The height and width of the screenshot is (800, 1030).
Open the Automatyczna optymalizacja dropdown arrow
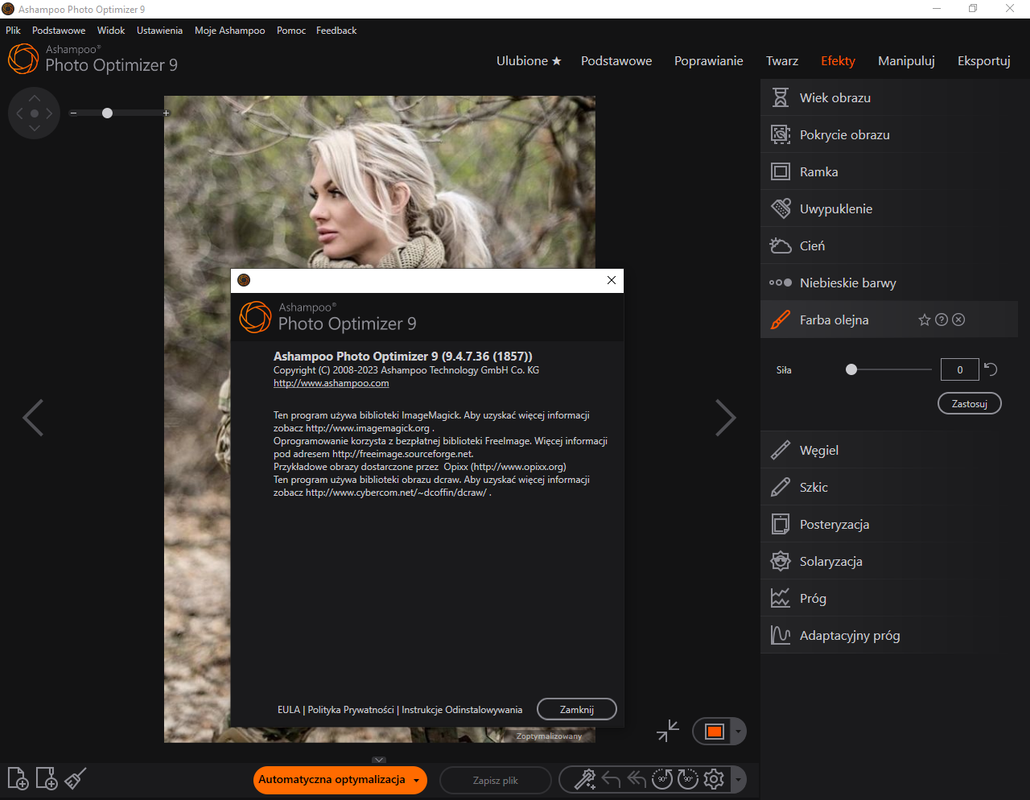click(x=416, y=780)
